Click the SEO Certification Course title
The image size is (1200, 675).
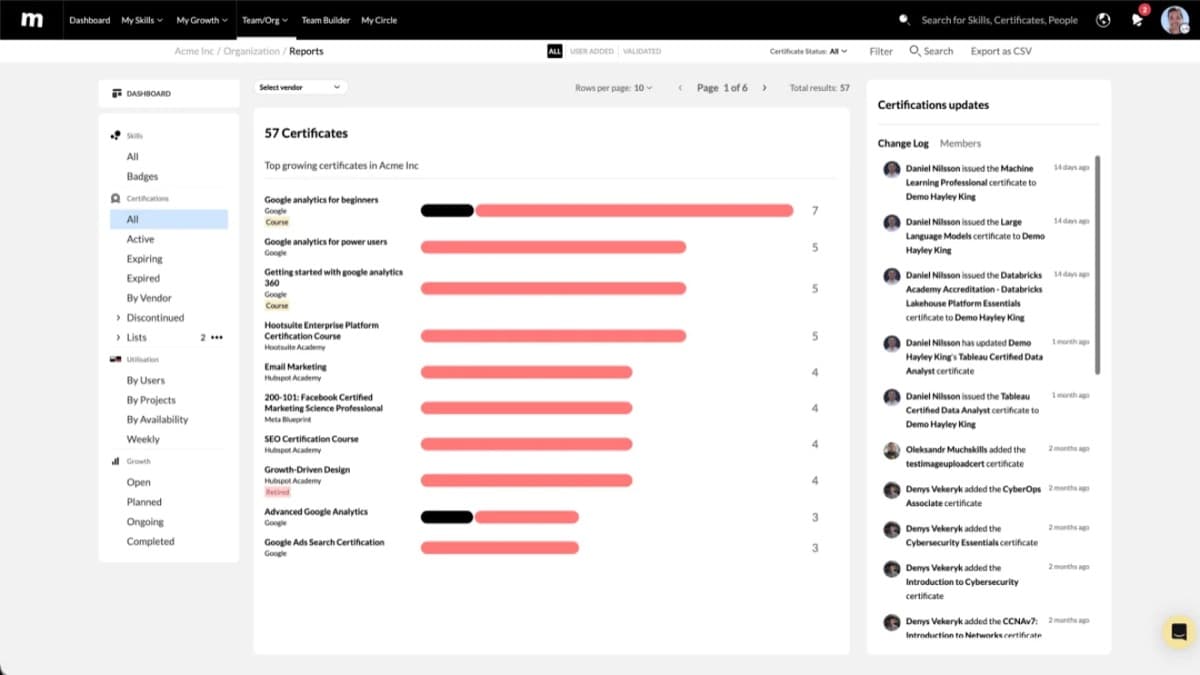tap(311, 439)
